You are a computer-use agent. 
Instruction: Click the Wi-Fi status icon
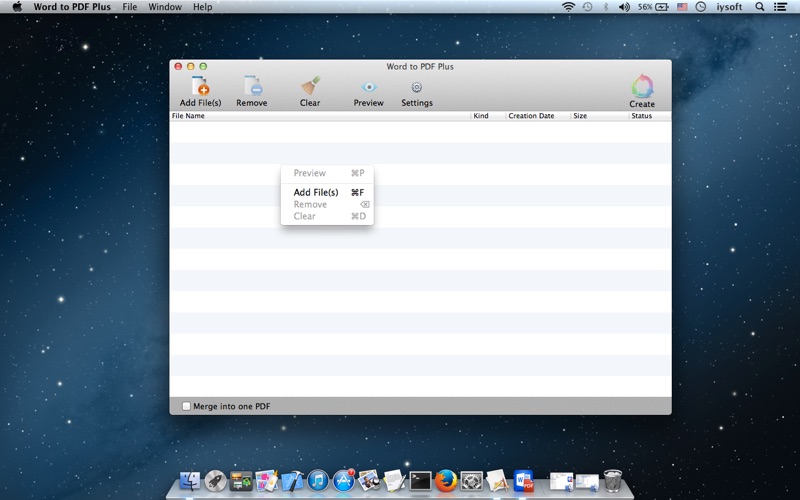click(x=568, y=7)
